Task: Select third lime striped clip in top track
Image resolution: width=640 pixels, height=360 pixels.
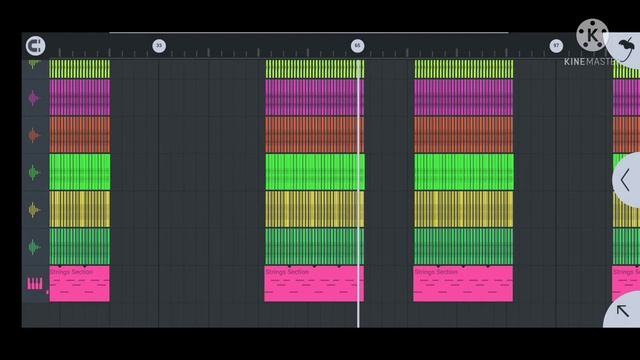Action: (x=464, y=69)
